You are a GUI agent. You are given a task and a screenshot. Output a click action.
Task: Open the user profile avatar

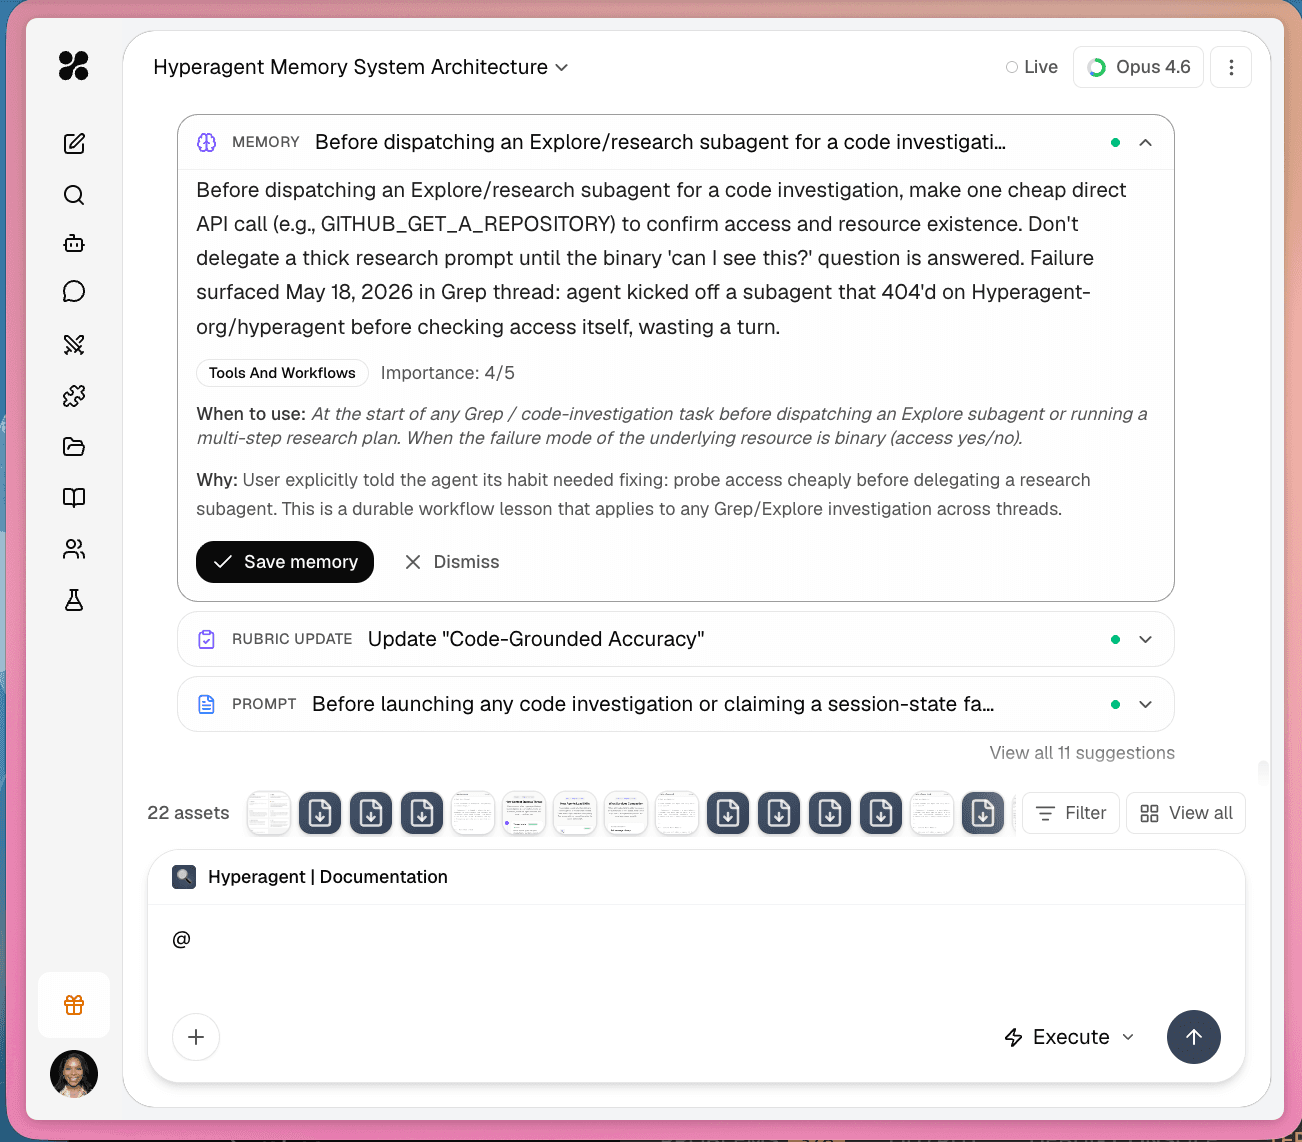point(74,1074)
